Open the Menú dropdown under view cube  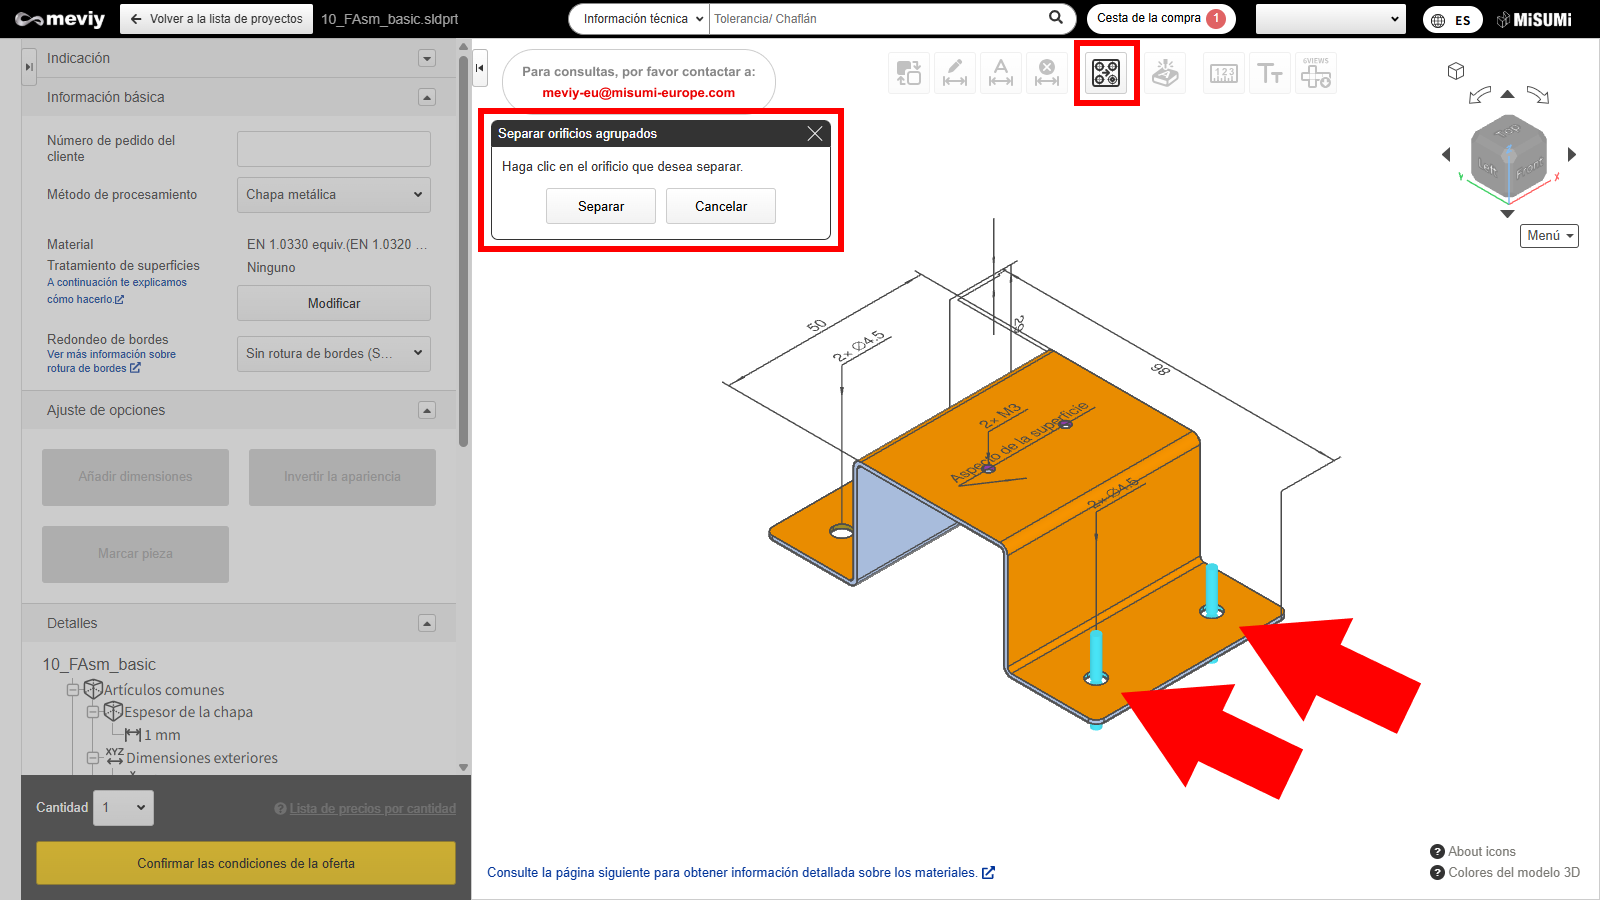click(1549, 236)
